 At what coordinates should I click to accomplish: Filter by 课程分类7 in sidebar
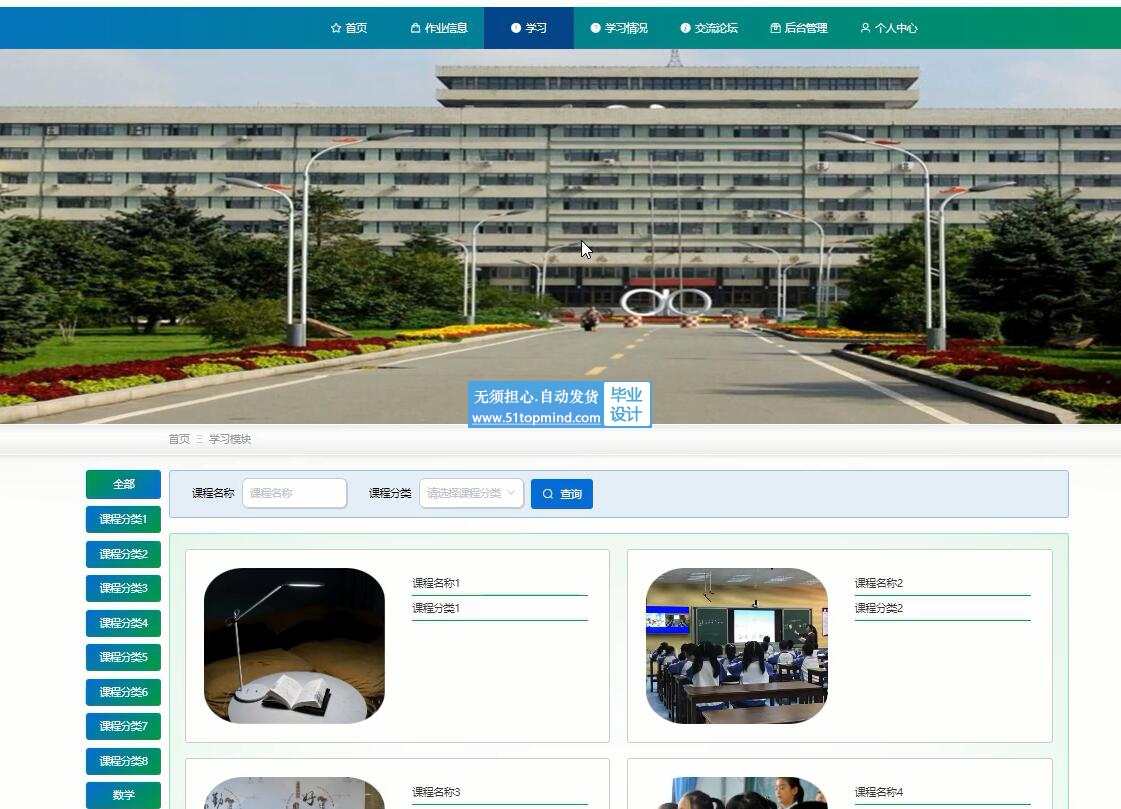(x=124, y=726)
